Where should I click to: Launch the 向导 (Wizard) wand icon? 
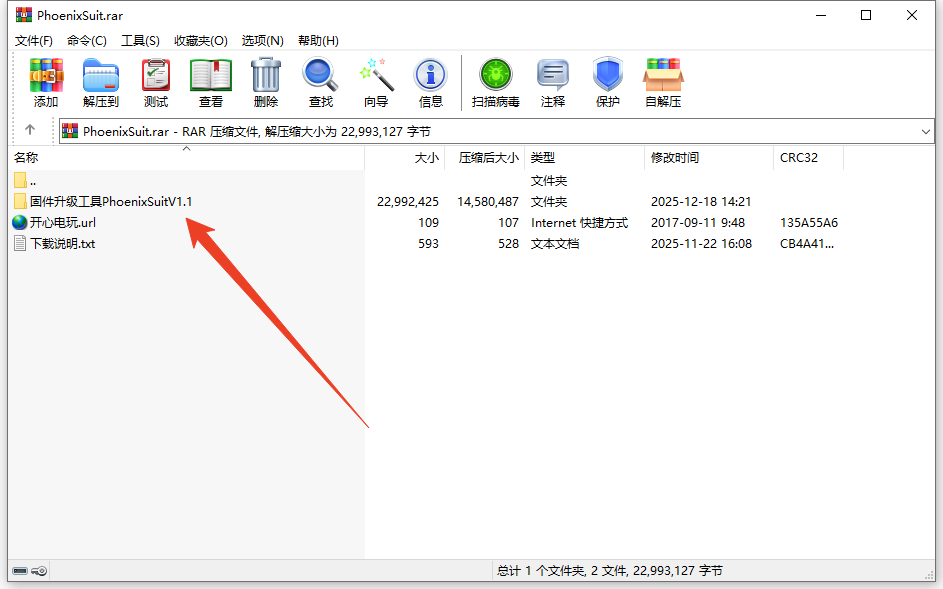pos(376,82)
